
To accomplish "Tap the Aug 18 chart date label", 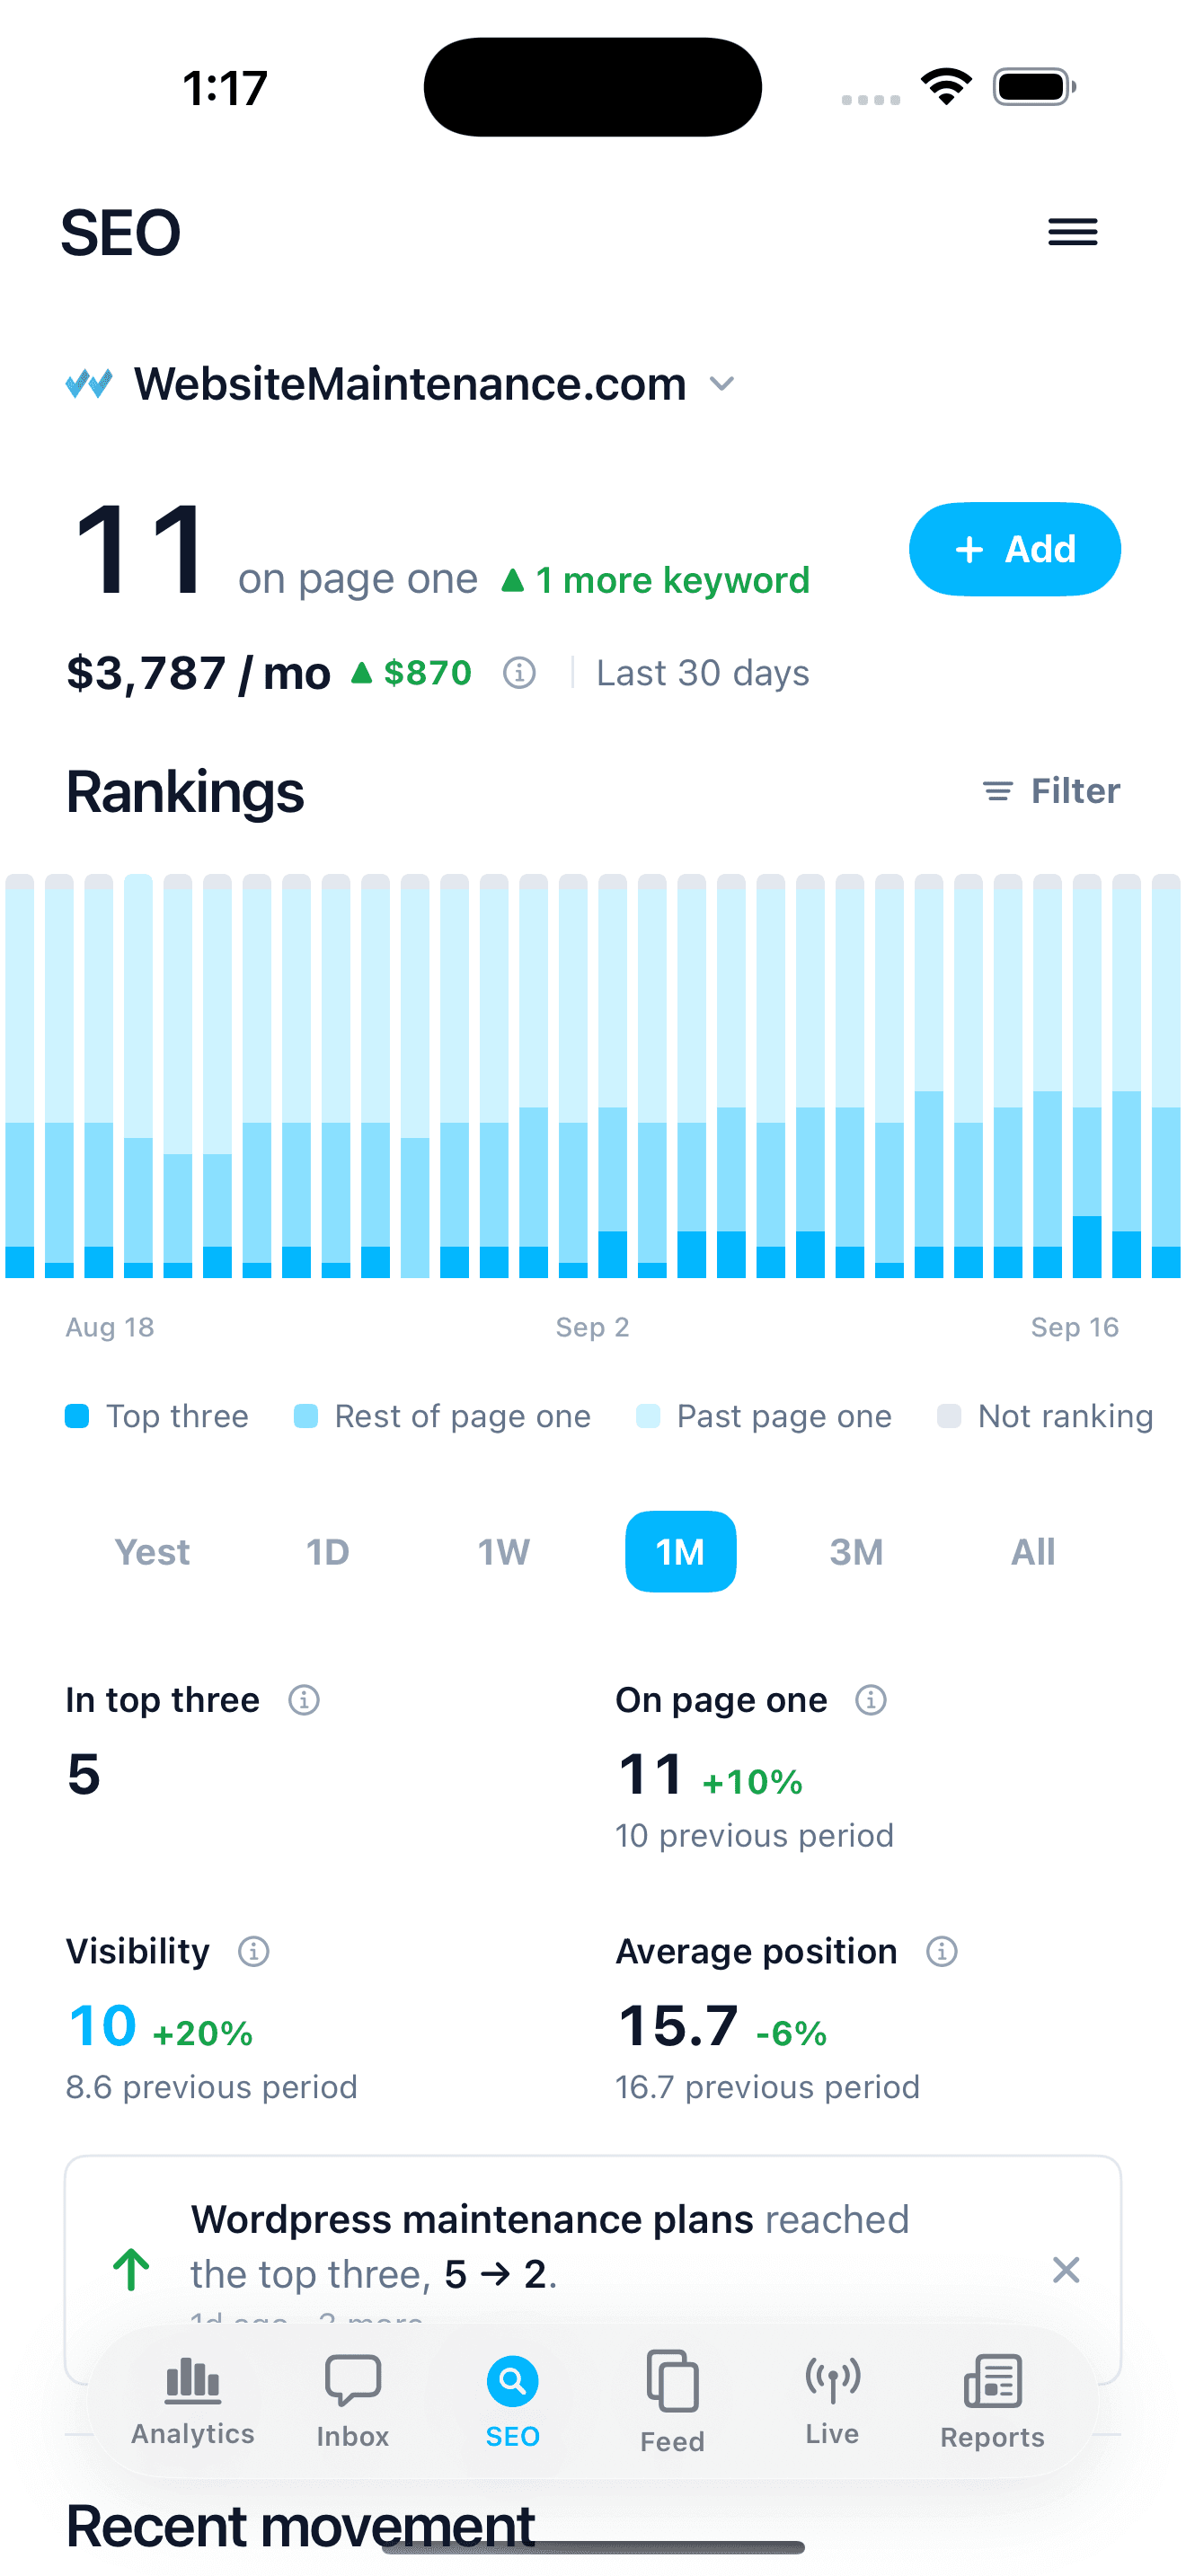I will 110,1327.
